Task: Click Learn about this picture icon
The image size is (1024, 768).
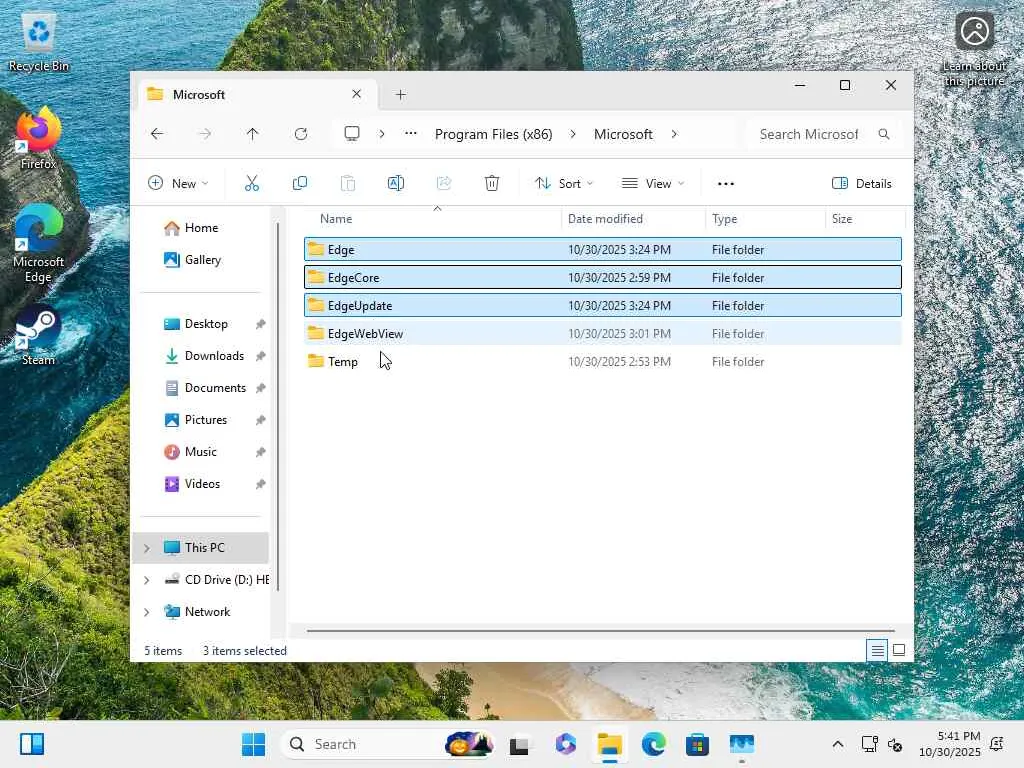Action: click(974, 50)
